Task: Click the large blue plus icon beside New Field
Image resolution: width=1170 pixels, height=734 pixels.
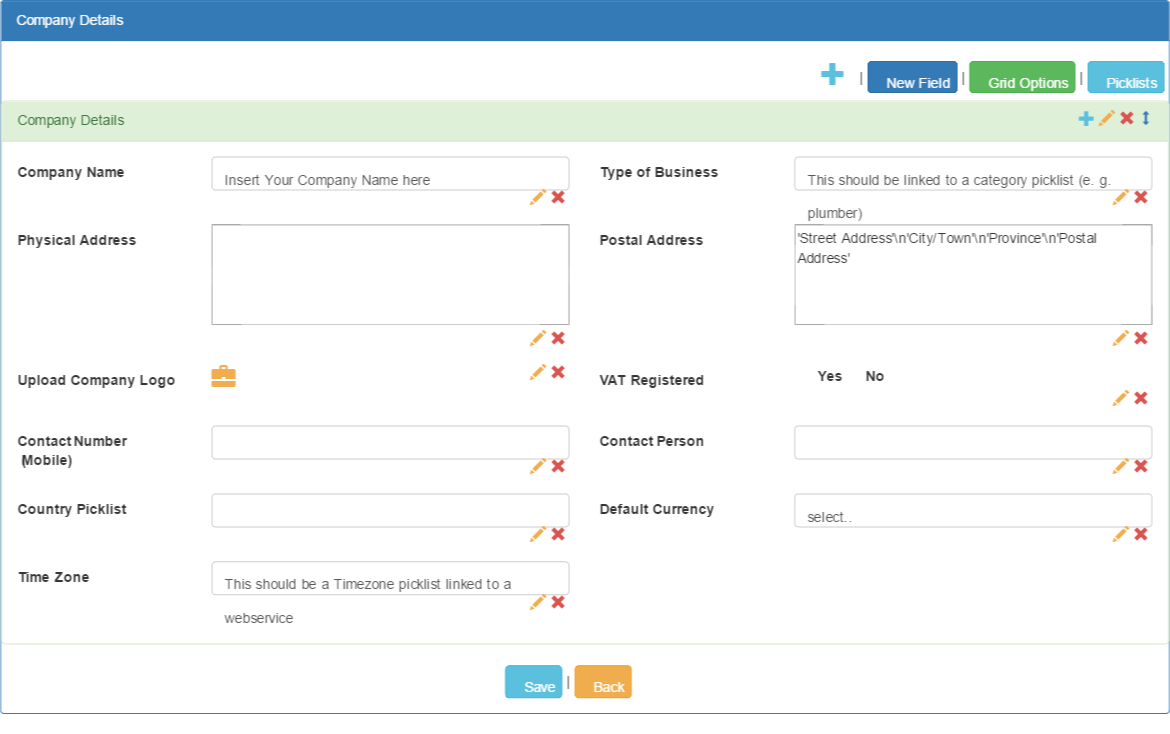Action: pos(832,74)
